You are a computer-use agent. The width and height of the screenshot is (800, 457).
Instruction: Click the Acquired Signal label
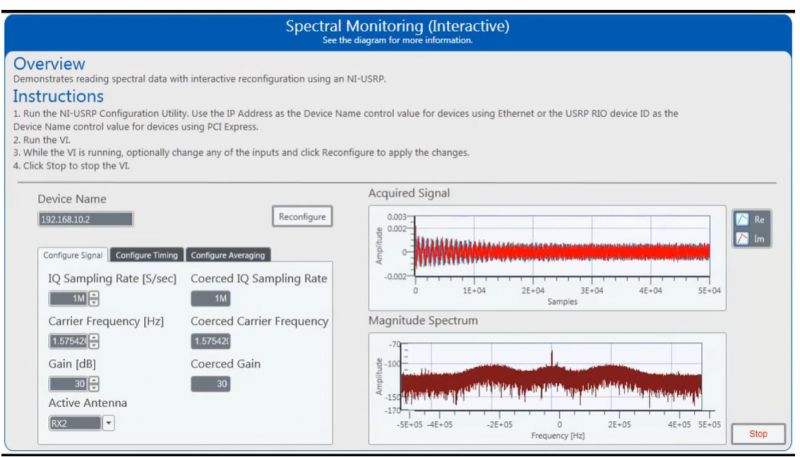pyautogui.click(x=409, y=193)
